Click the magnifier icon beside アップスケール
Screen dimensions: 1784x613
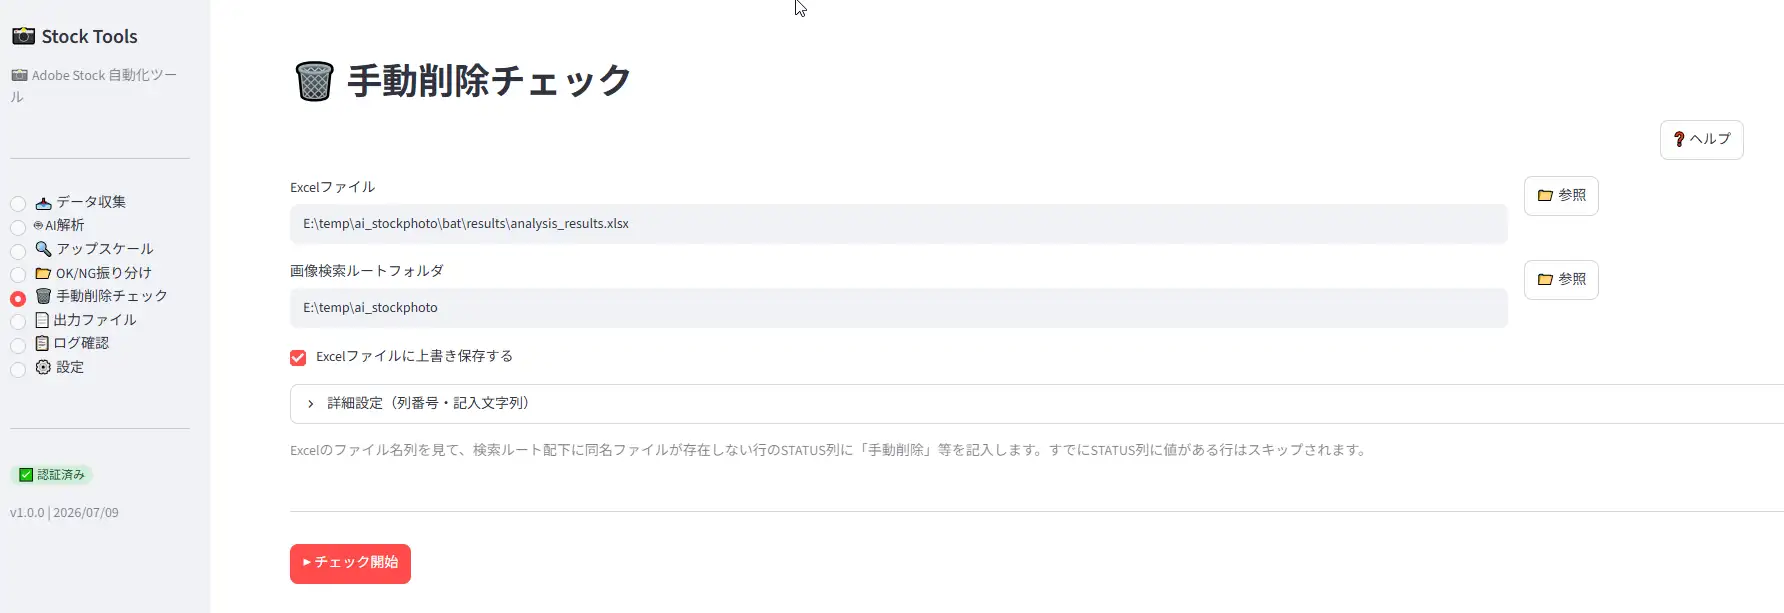(43, 249)
